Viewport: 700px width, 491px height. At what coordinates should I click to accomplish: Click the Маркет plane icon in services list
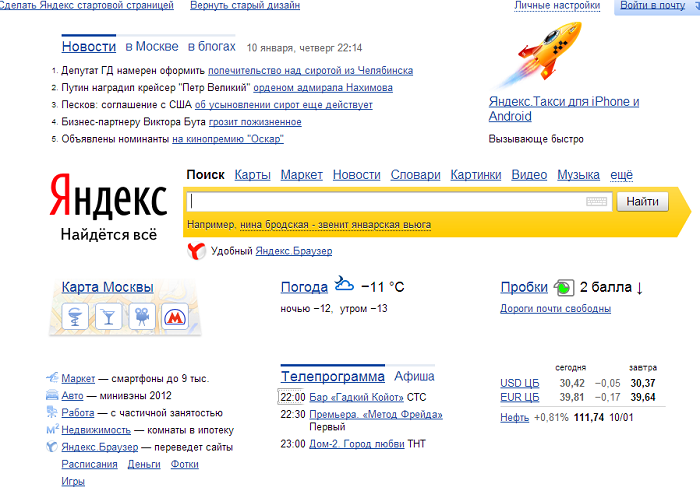[x=52, y=378]
